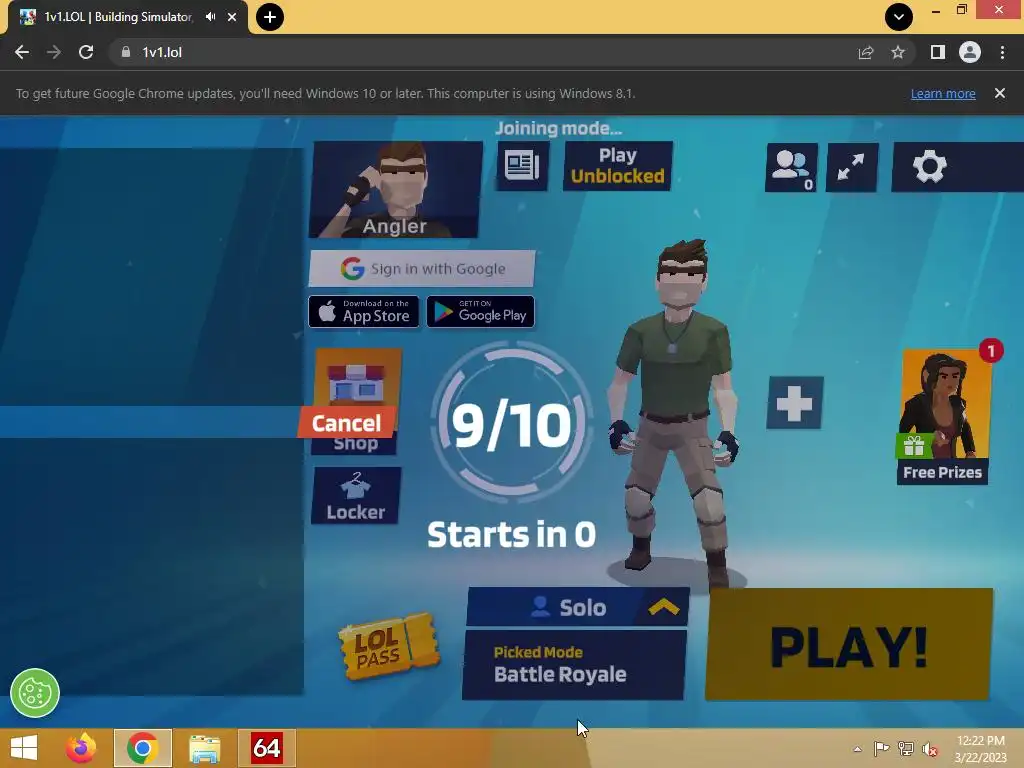Open game settings gear
Image resolution: width=1024 pixels, height=768 pixels.
pos(929,167)
